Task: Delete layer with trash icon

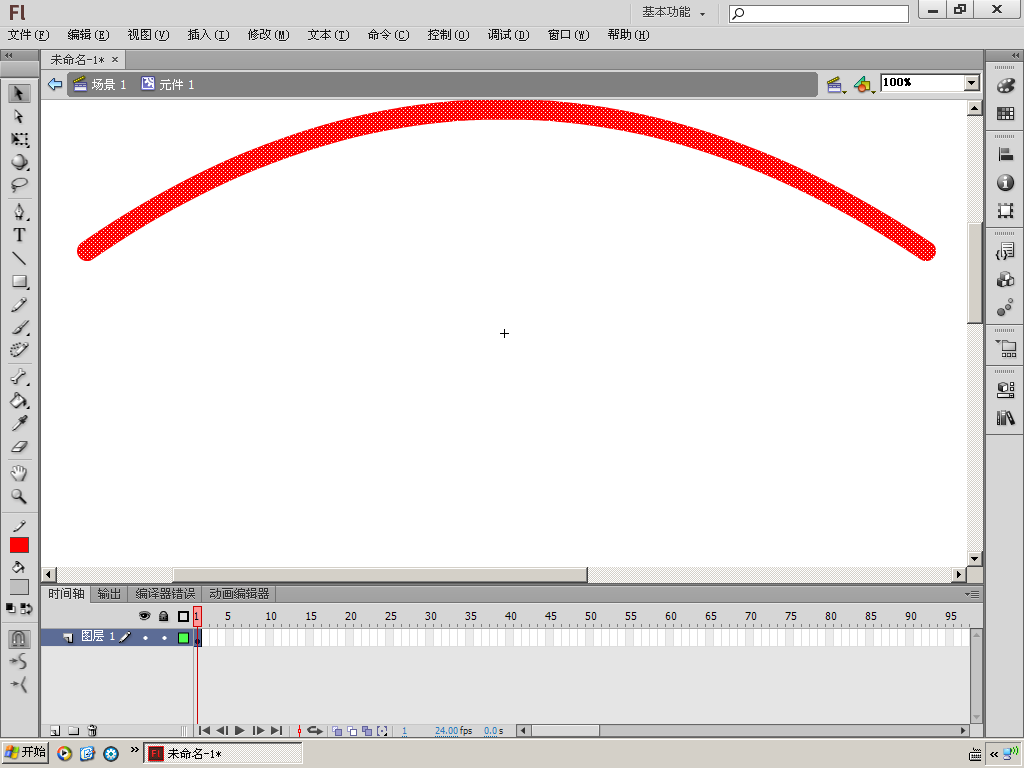Action: 92,731
